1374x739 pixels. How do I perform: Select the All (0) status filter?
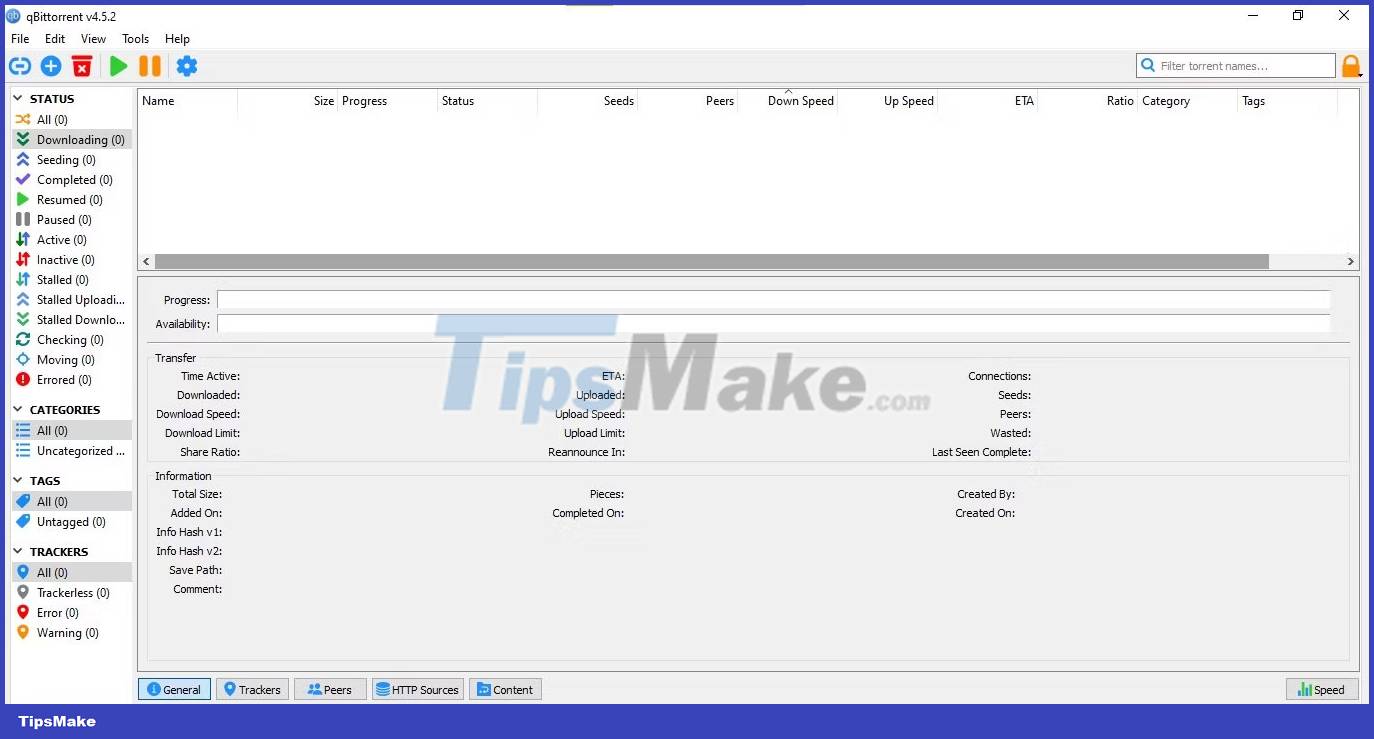point(71,119)
